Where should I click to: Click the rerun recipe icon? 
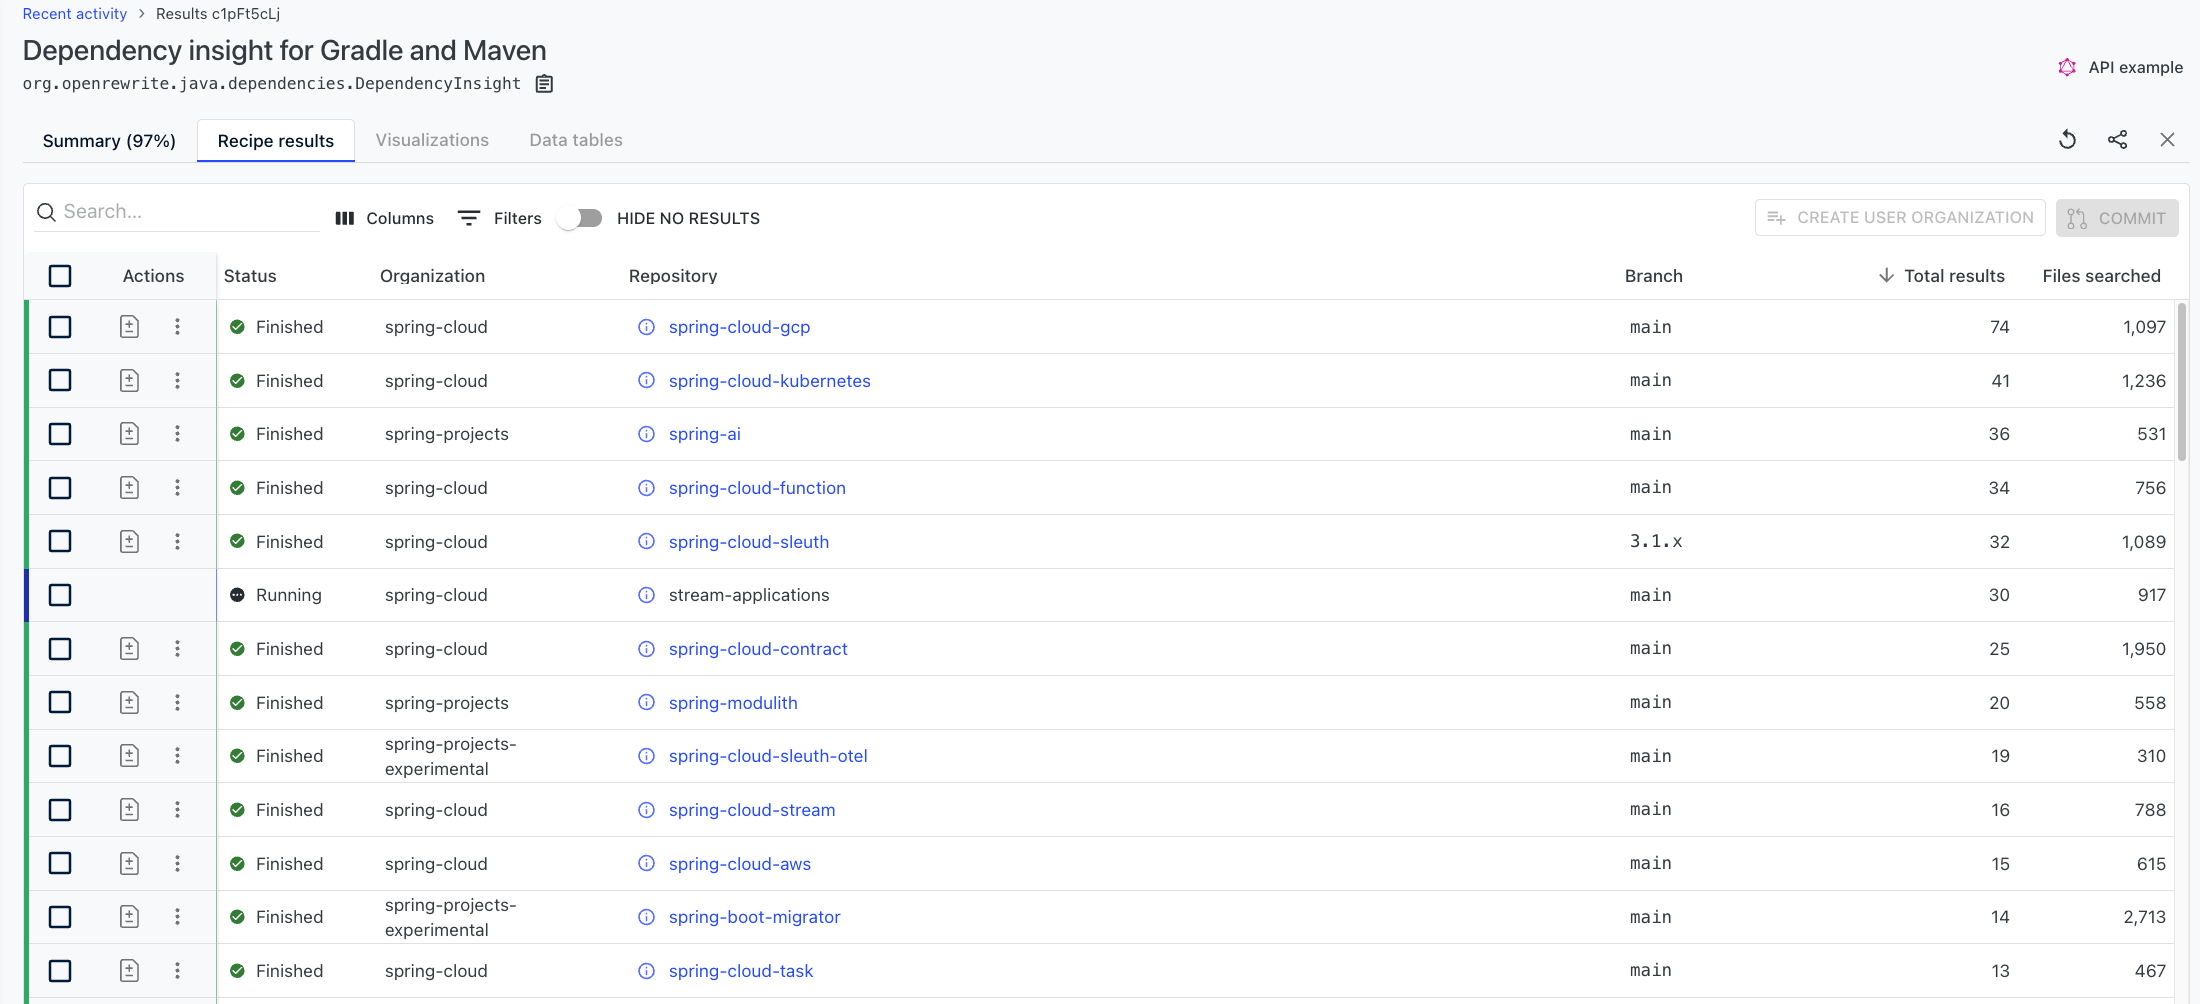(x=2068, y=140)
